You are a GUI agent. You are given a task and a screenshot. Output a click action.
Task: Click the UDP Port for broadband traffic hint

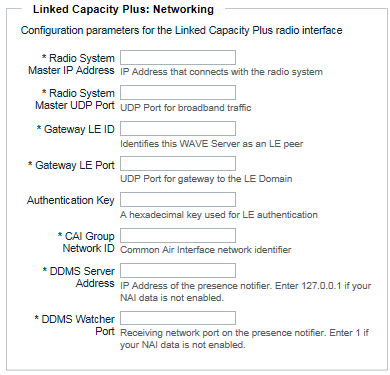[x=186, y=108]
